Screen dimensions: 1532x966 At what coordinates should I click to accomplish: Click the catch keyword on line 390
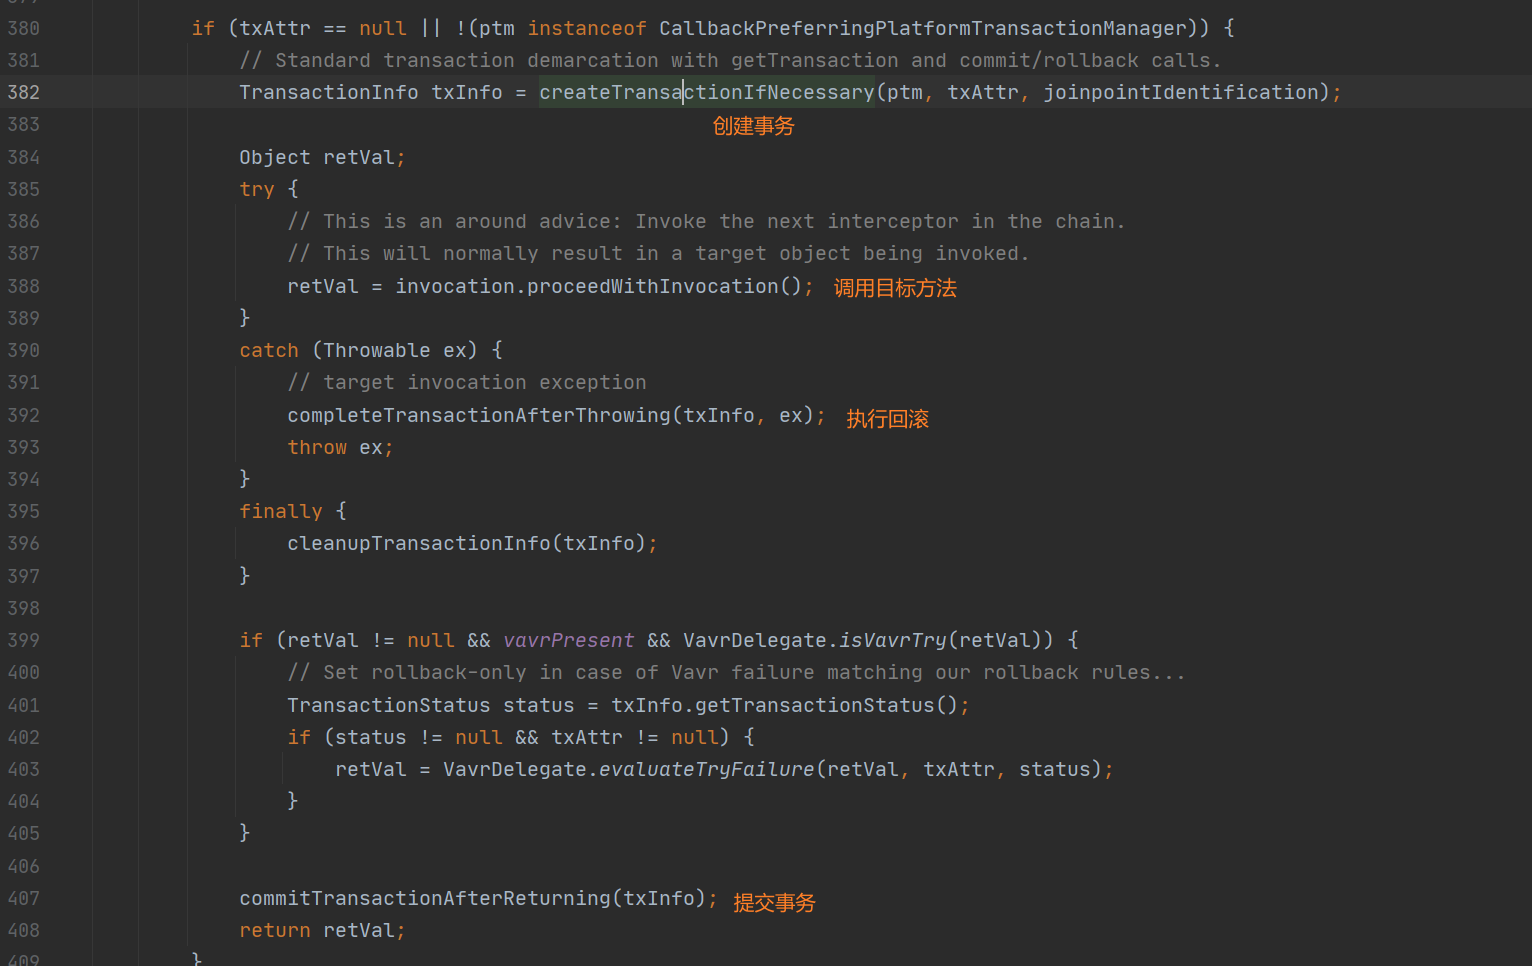click(269, 350)
